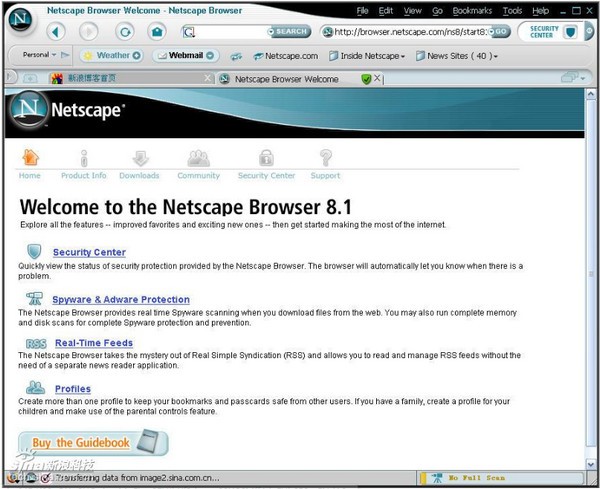Image resolution: width=600 pixels, height=489 pixels.
Task: Open the Tools menu
Action: [x=512, y=11]
